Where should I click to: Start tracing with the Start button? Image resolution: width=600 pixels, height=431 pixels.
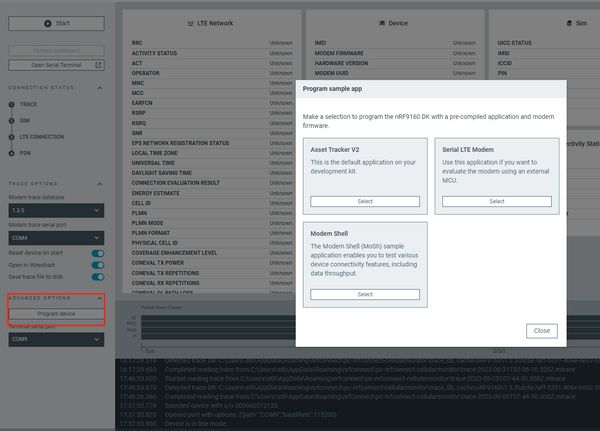[56, 23]
